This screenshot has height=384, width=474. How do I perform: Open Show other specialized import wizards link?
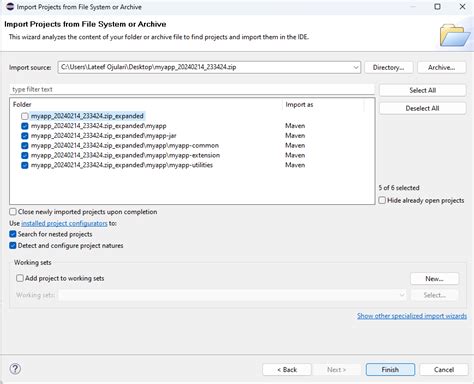pyautogui.click(x=412, y=316)
